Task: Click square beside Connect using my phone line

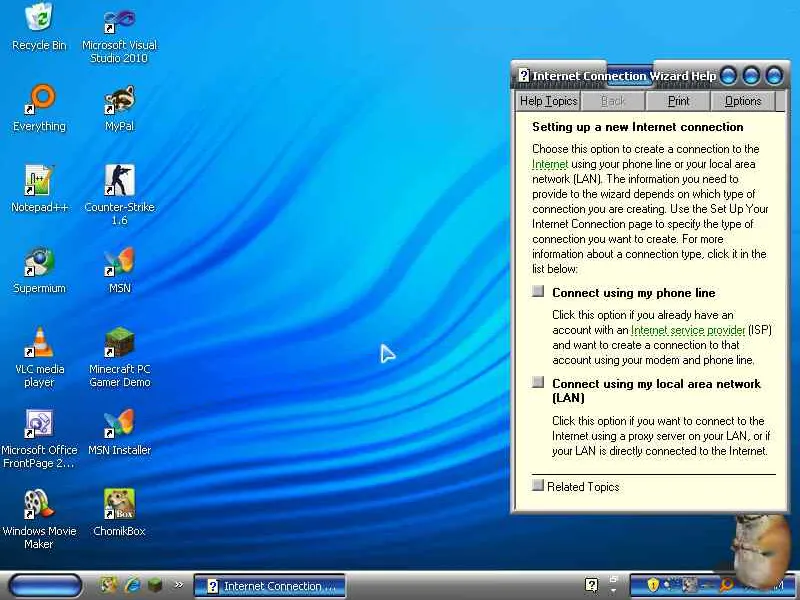Action: click(538, 291)
